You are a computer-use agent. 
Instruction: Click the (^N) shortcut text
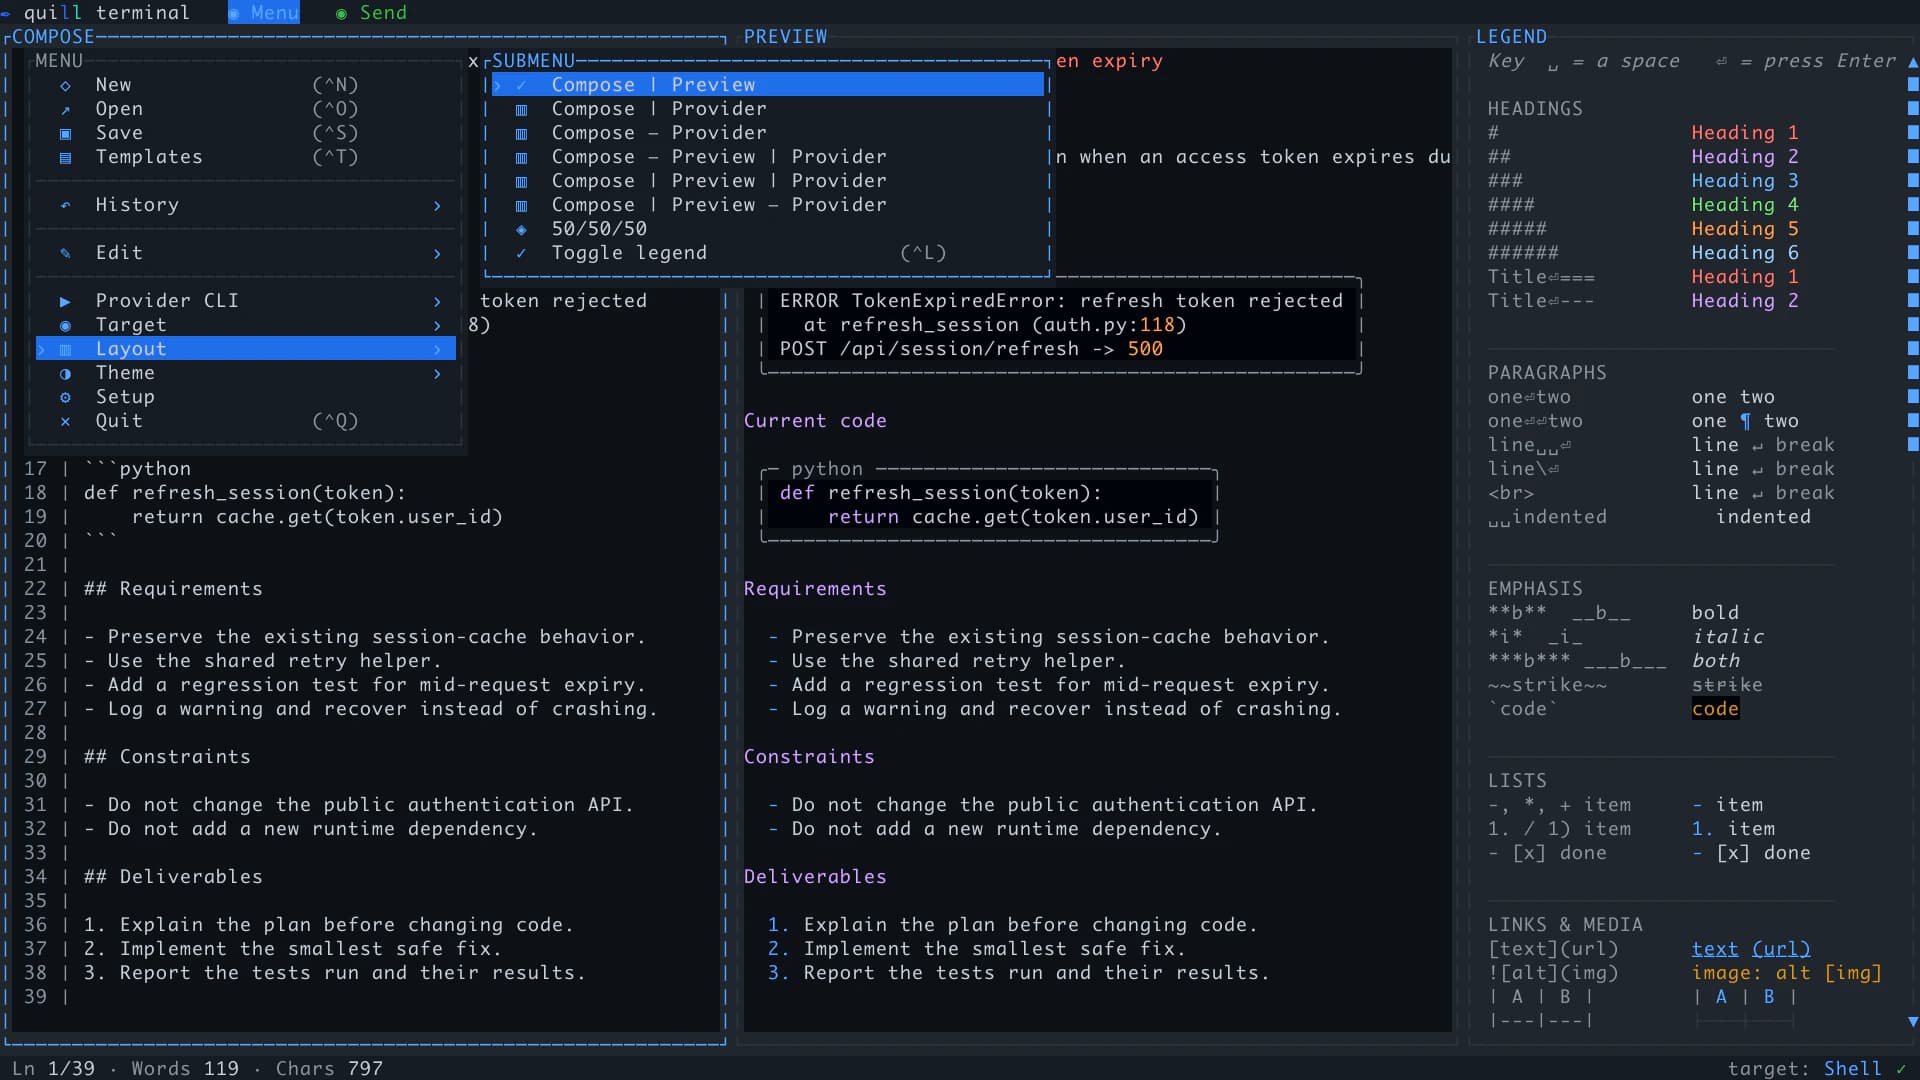335,85
